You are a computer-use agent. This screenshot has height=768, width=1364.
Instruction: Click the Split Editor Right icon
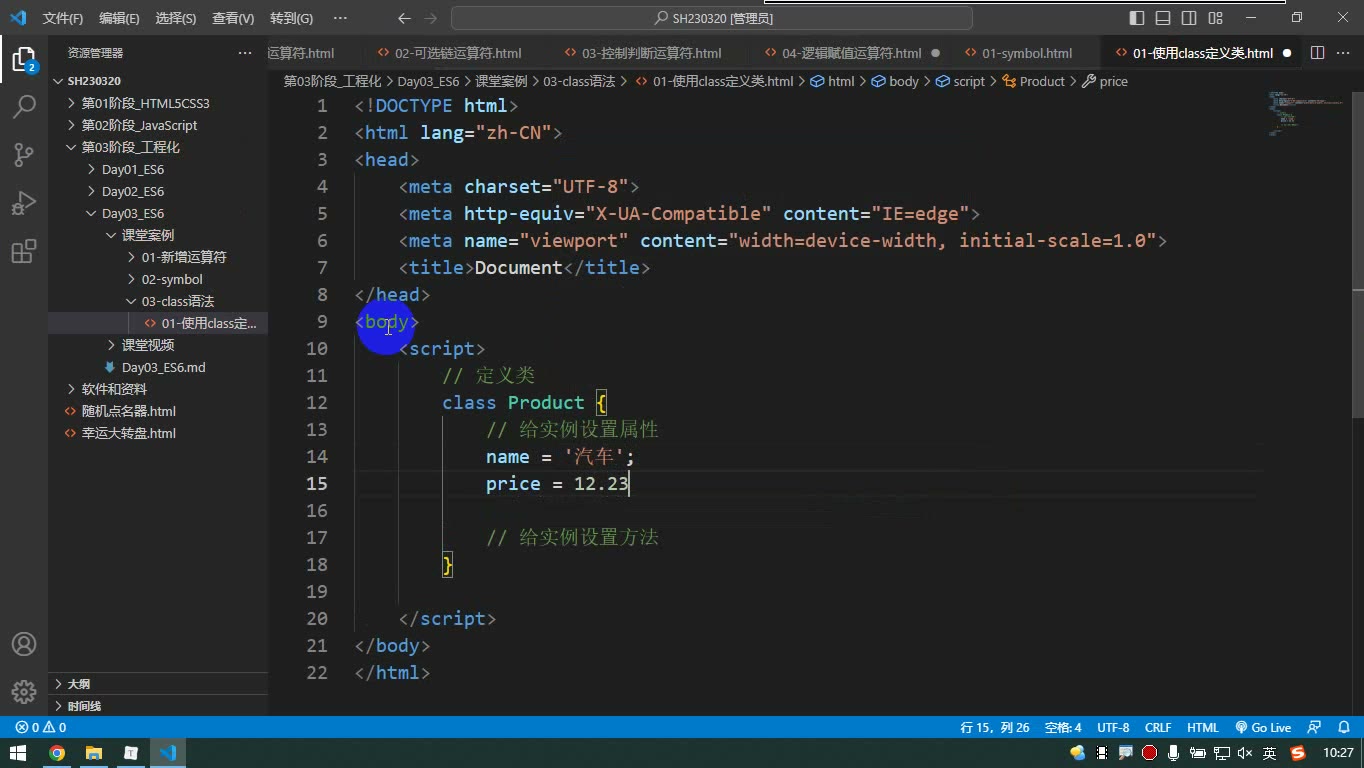tap(1317, 53)
